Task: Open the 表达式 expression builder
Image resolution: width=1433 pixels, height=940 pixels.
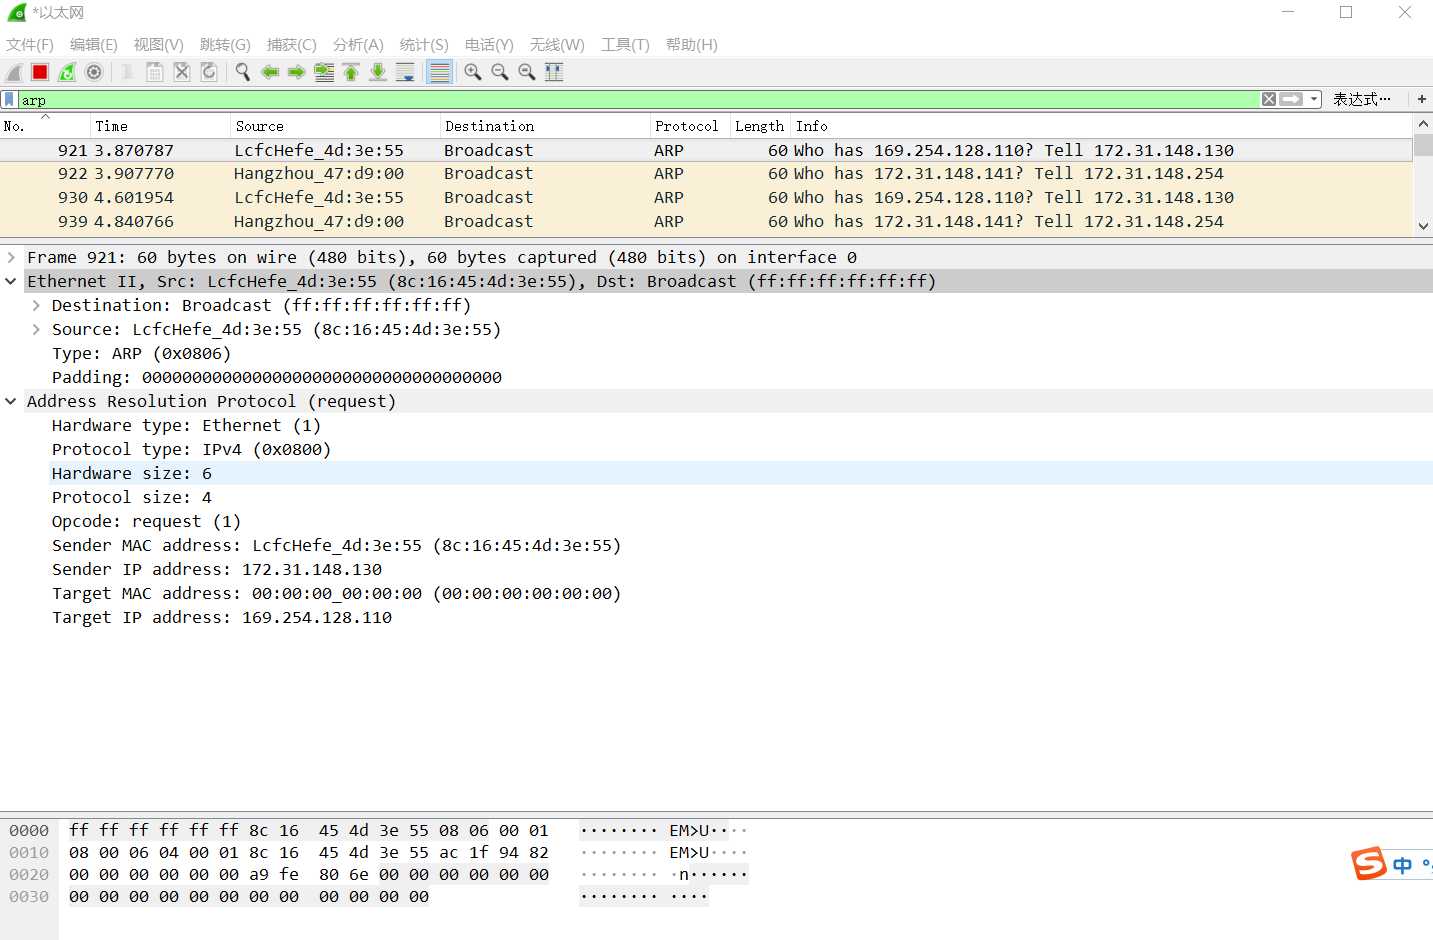Action: [1361, 99]
